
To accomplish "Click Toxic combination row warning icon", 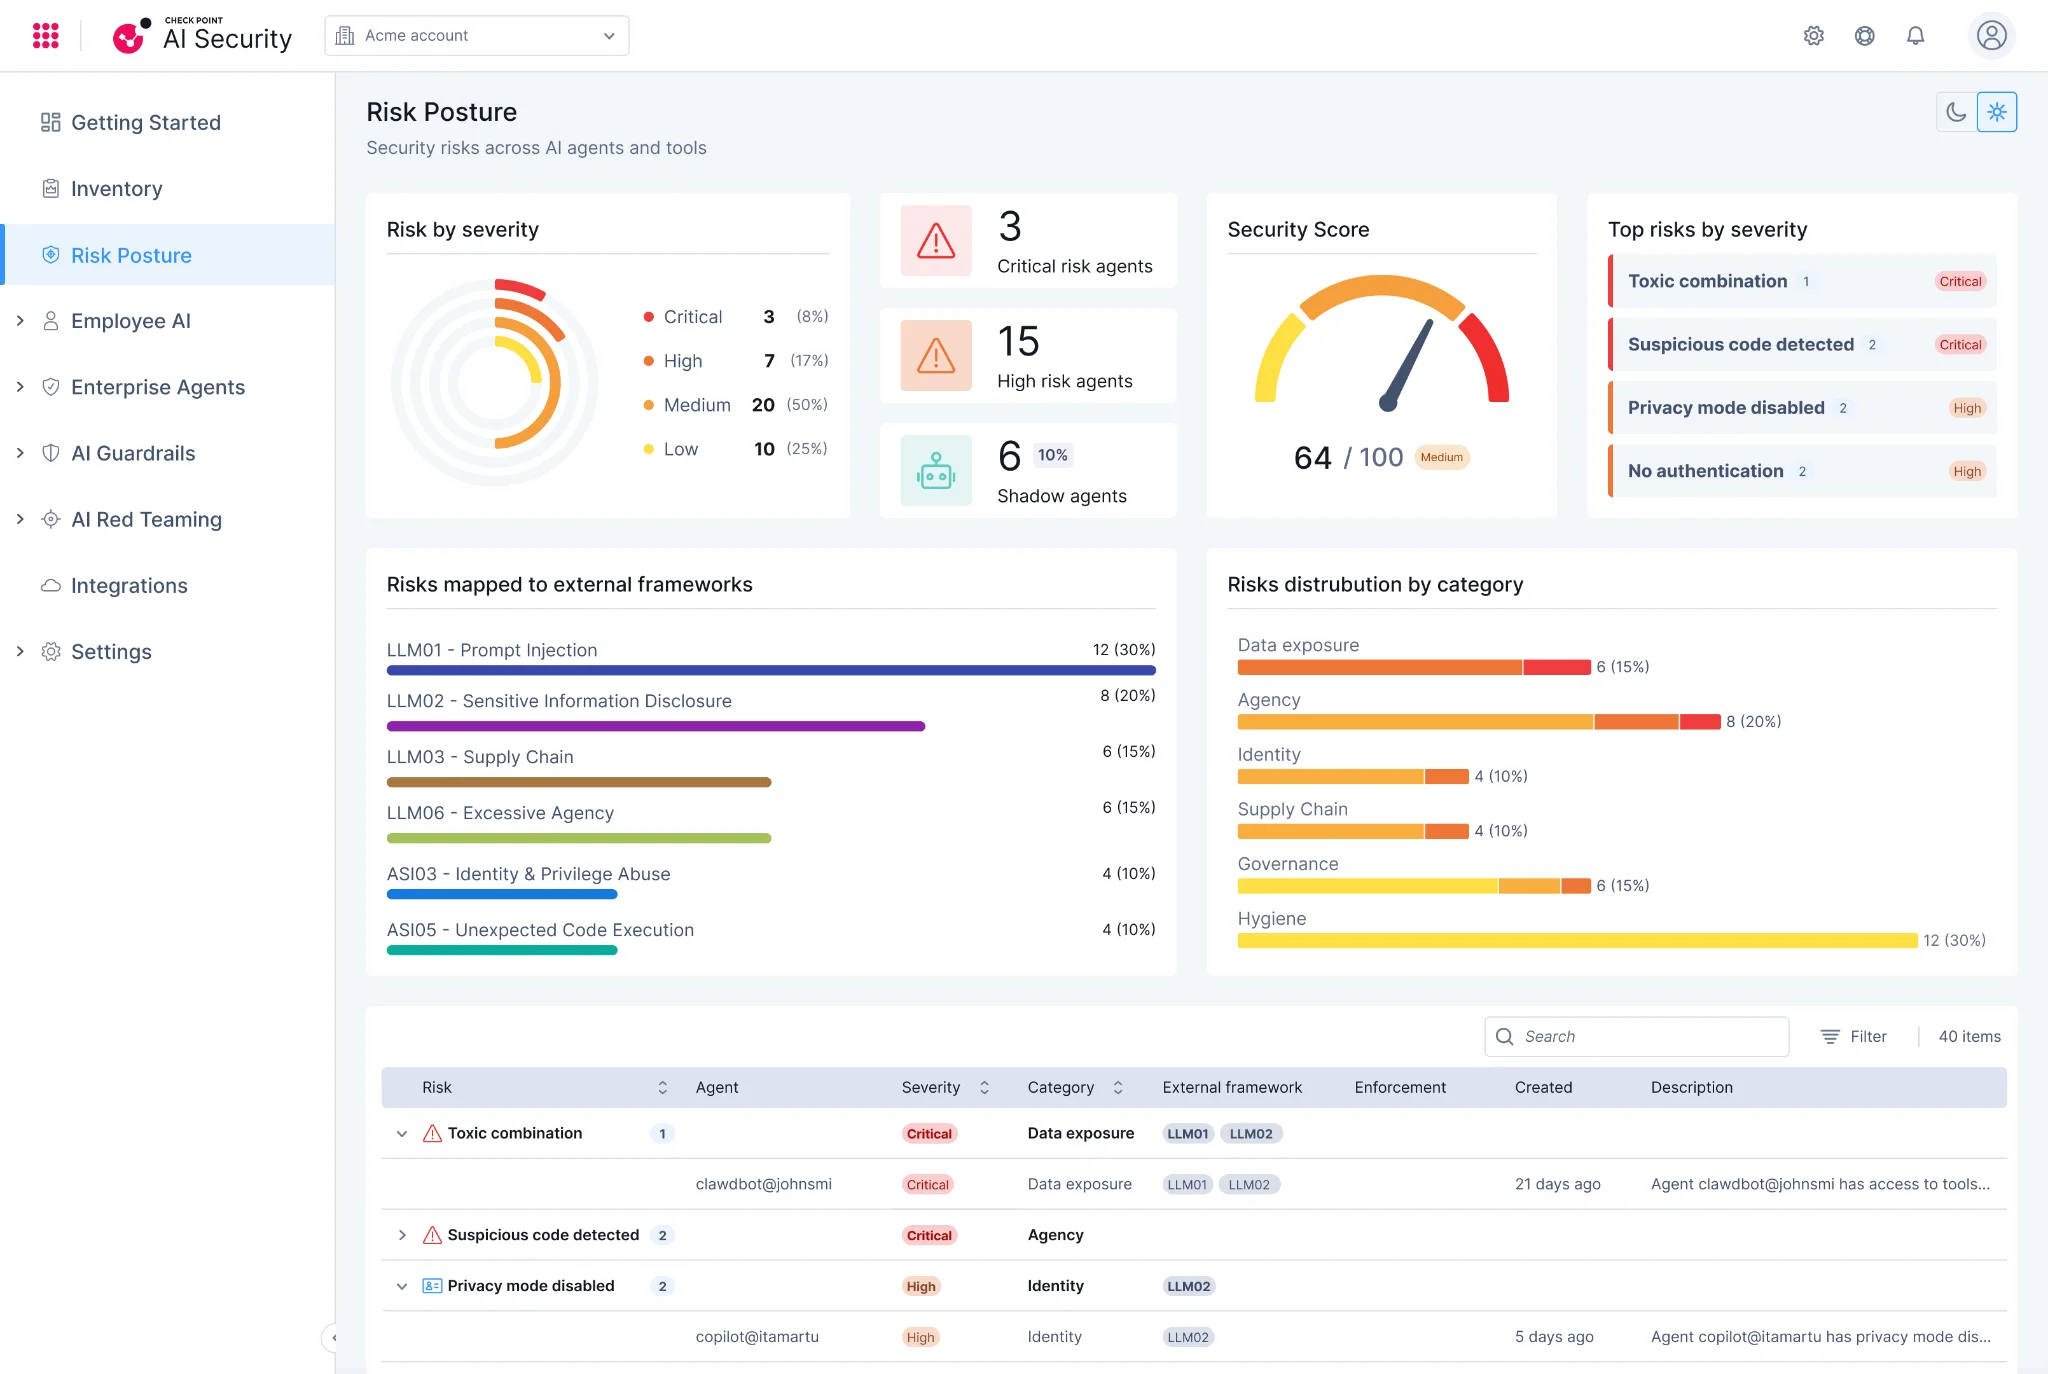I will pyautogui.click(x=432, y=1134).
